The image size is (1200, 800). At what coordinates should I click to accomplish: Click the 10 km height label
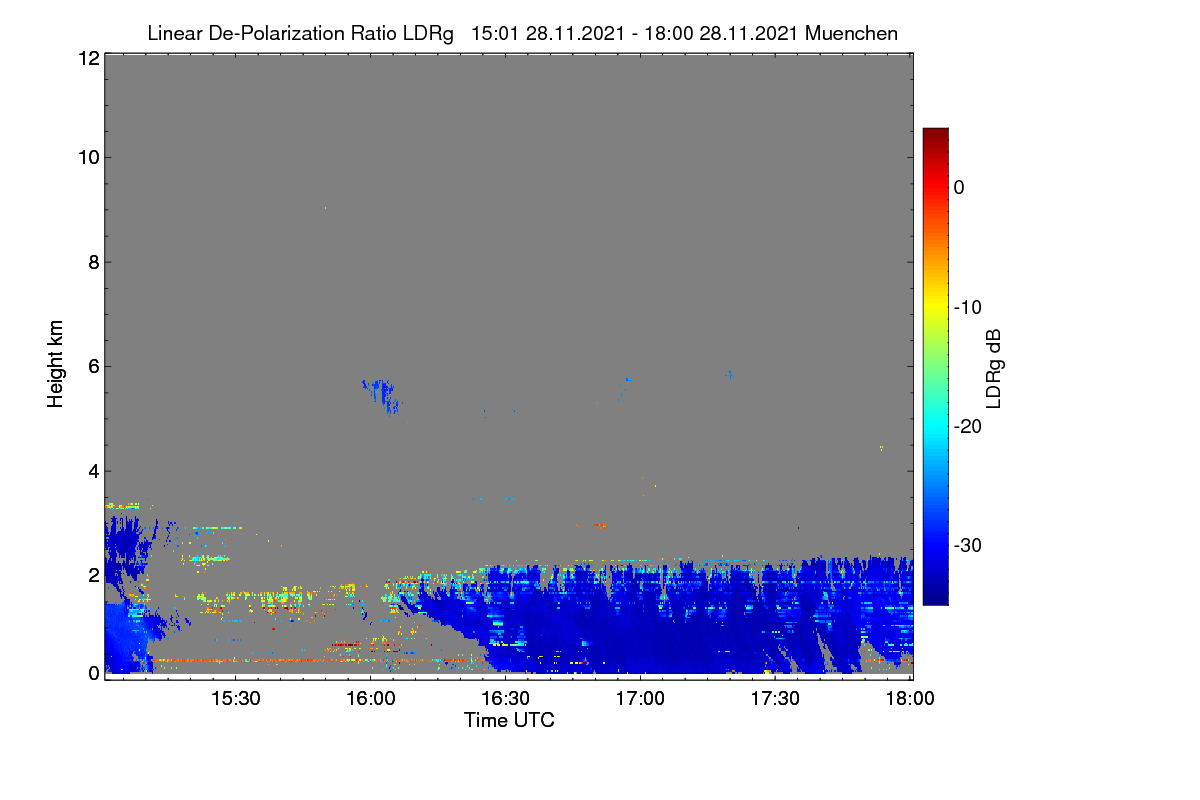tap(87, 157)
